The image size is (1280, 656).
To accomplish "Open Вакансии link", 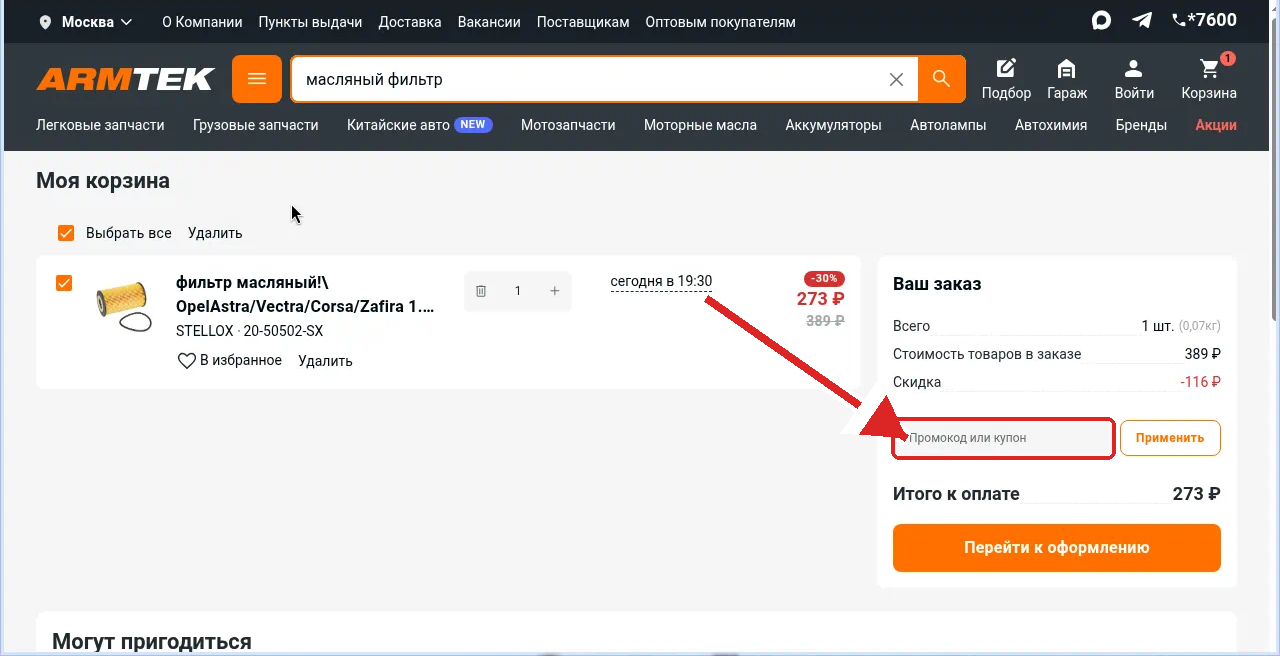I will 489,22.
